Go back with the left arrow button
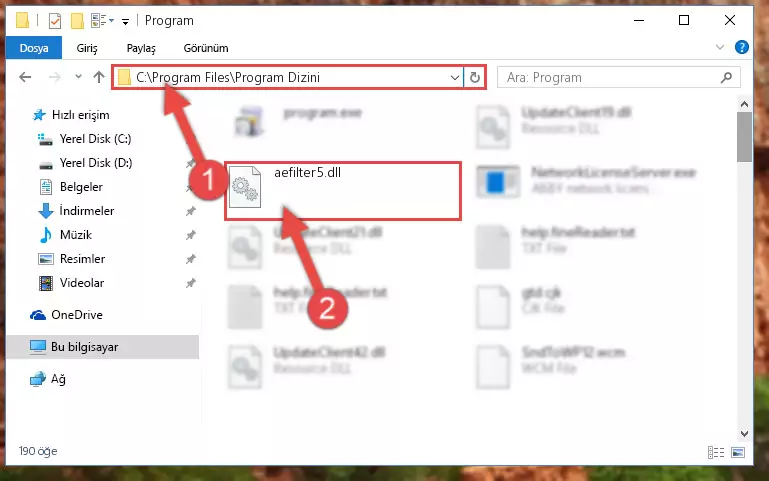The height and width of the screenshot is (481, 769). coord(25,77)
